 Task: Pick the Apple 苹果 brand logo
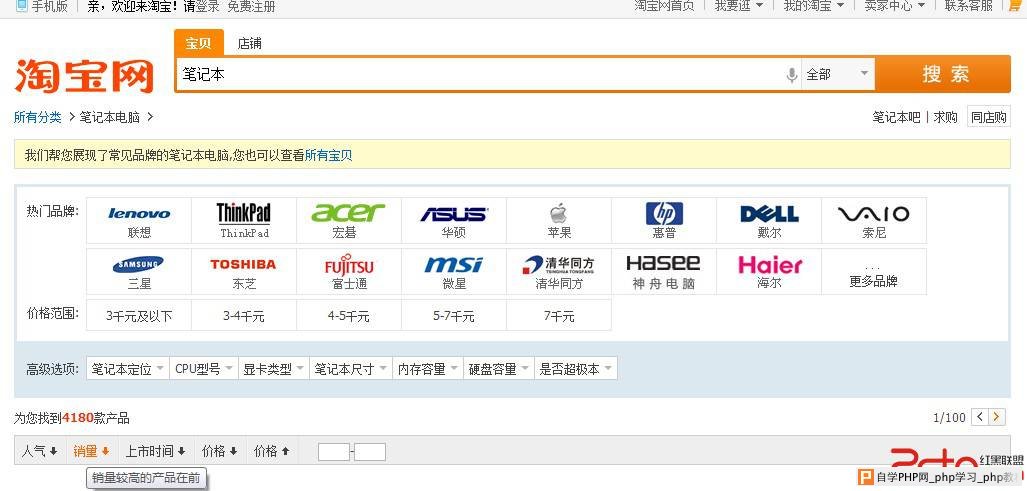click(x=558, y=213)
